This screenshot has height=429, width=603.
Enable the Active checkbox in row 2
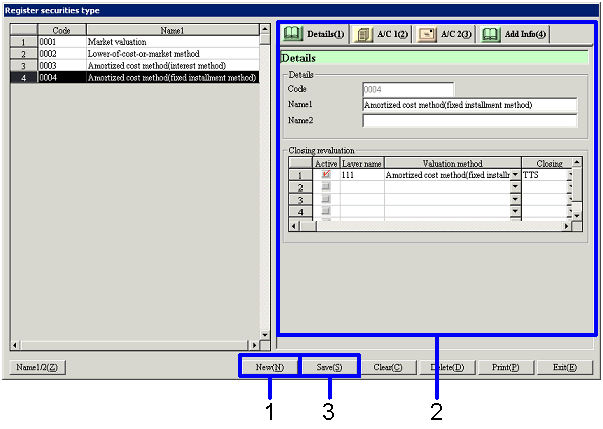tap(326, 187)
